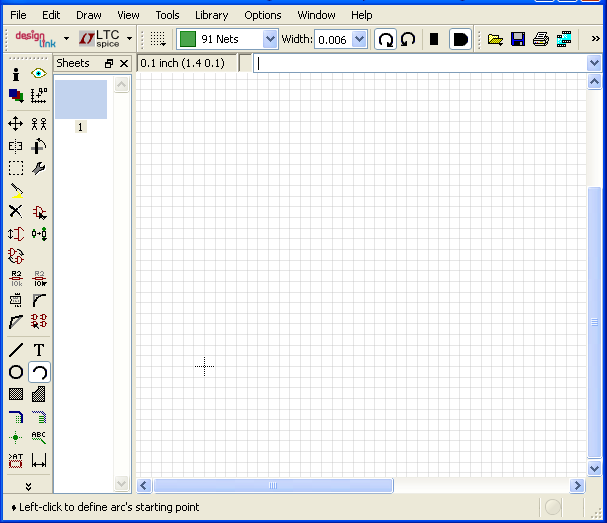This screenshot has height=523, width=607.
Task: Select the Smash tool
Action: [16, 300]
